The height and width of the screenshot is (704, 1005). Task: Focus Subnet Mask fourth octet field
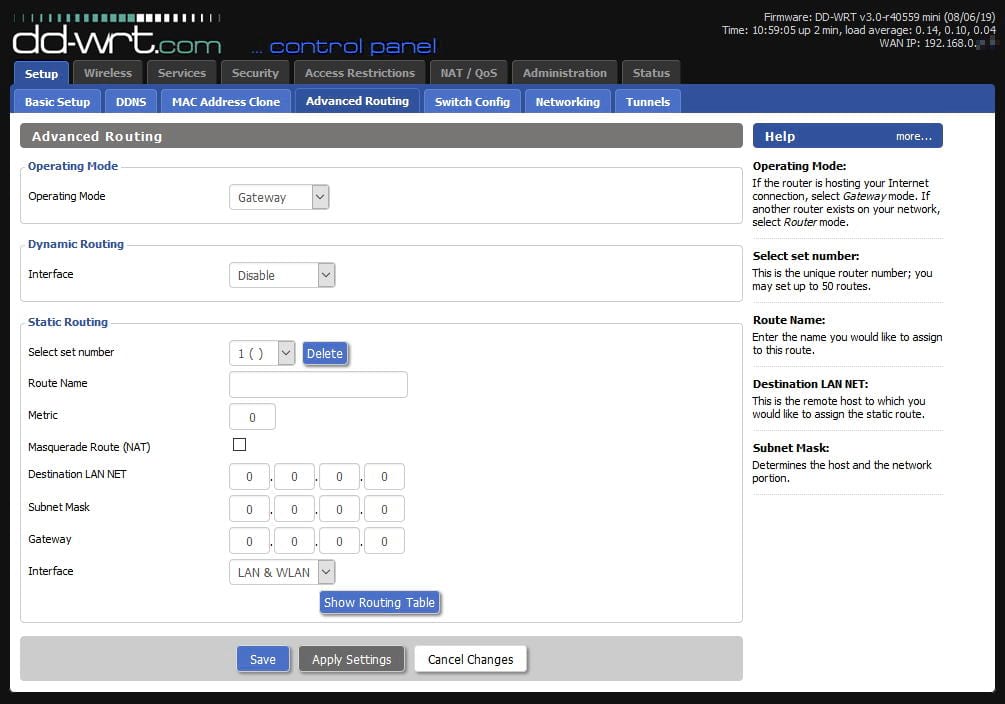(x=384, y=509)
